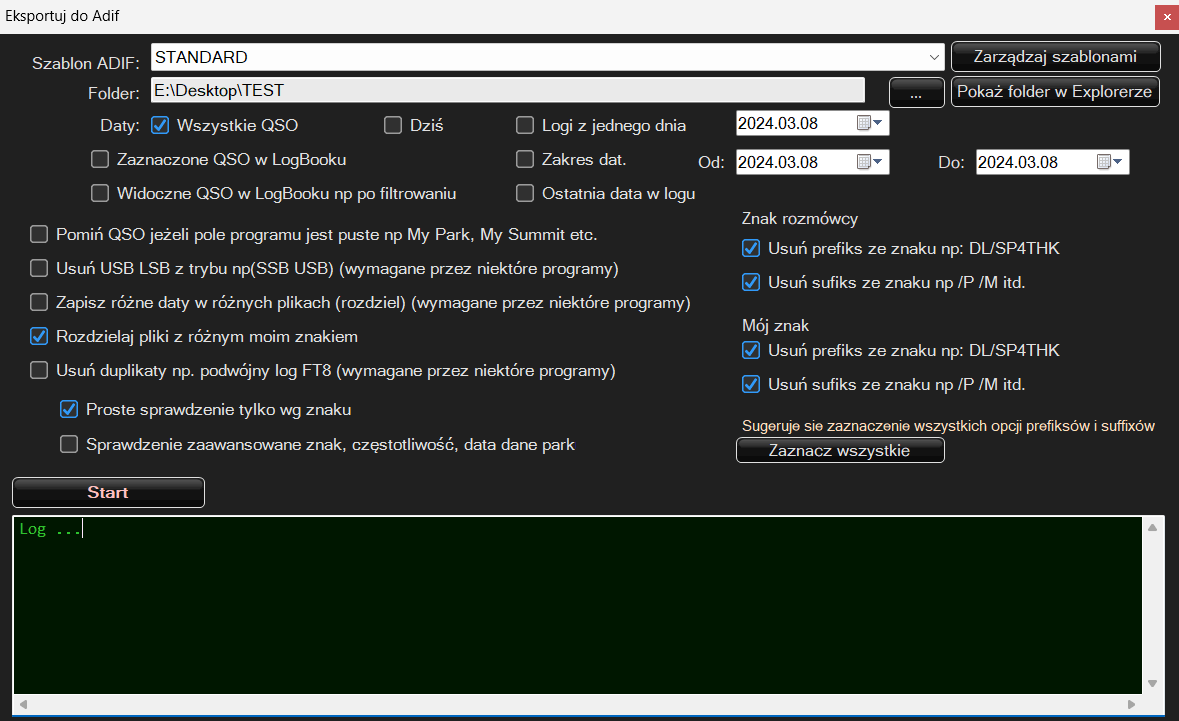
Task: Open calendar picker for the Do date
Action: click(1110, 162)
